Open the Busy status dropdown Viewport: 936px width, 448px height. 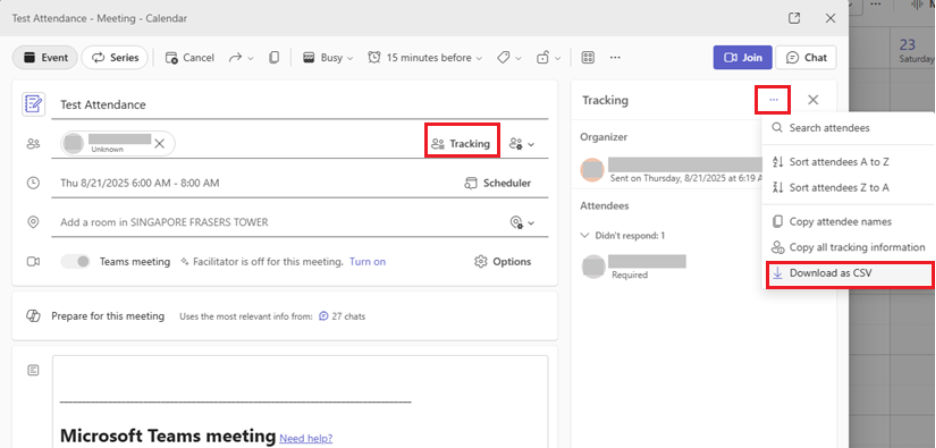pyautogui.click(x=328, y=58)
